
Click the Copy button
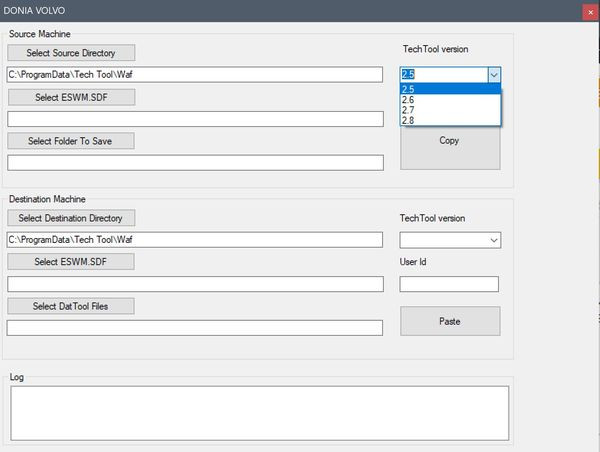click(449, 141)
